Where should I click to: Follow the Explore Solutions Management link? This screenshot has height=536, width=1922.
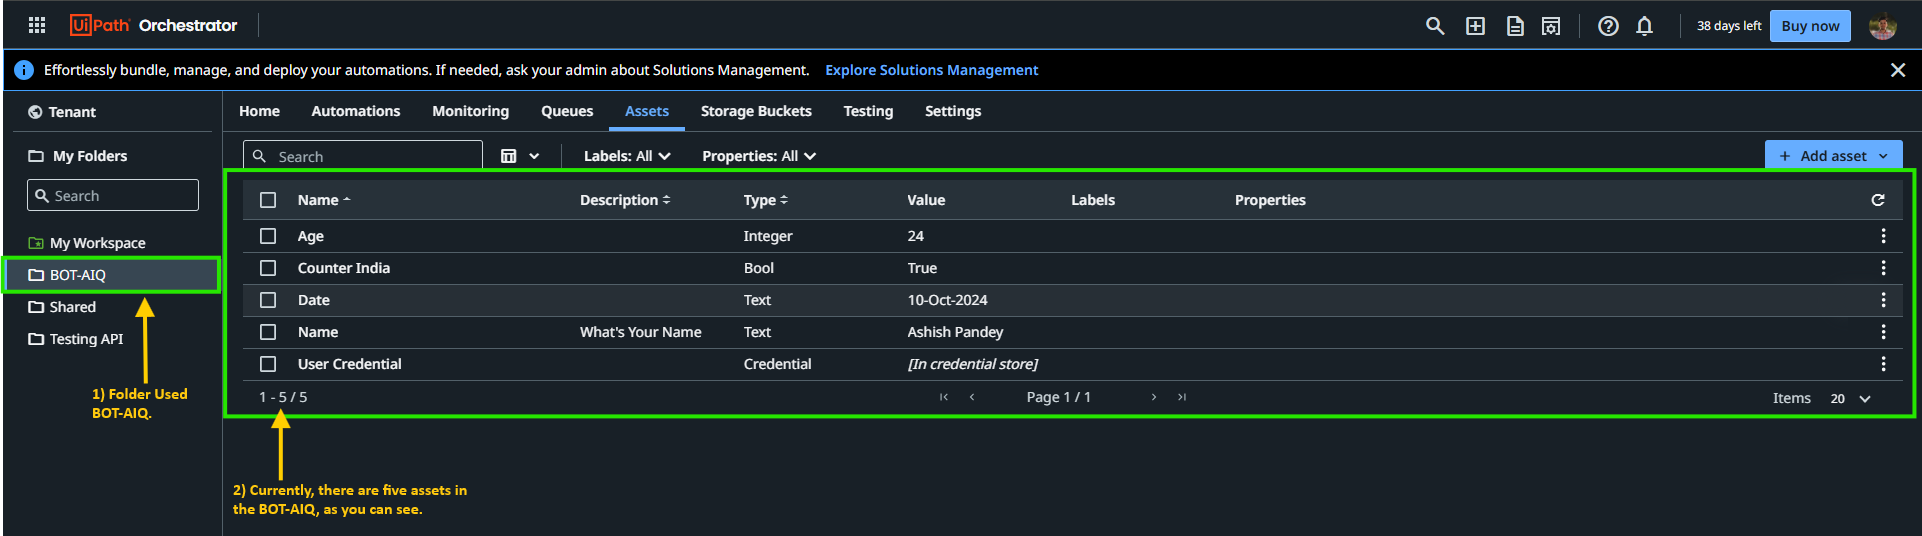tap(931, 70)
